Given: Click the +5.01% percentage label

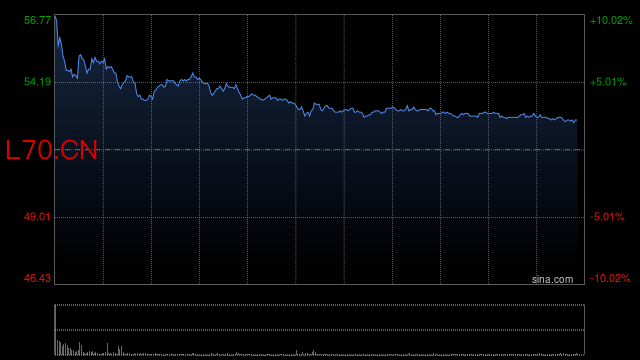Looking at the screenshot, I should (x=608, y=82).
